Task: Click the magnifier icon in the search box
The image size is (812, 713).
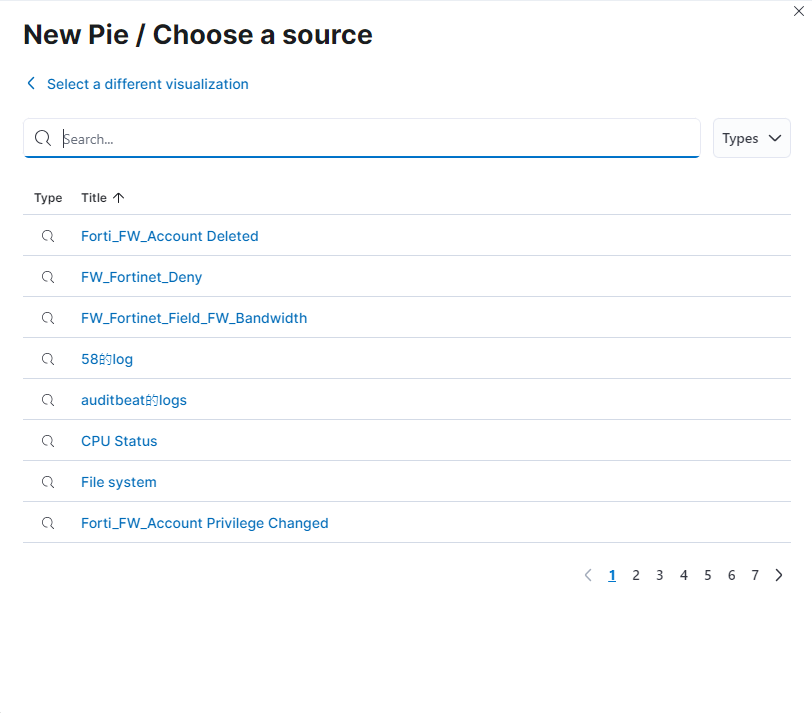Action: tap(42, 138)
